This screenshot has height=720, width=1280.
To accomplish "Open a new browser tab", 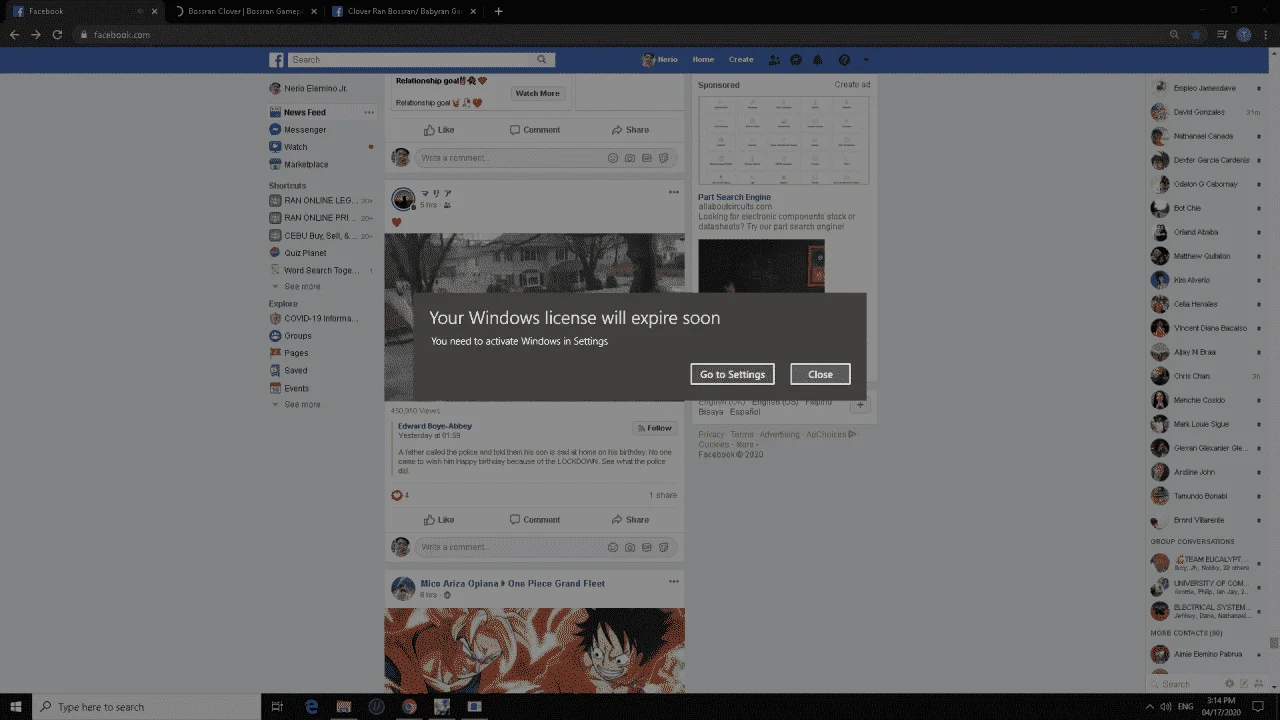I will (x=499, y=11).
